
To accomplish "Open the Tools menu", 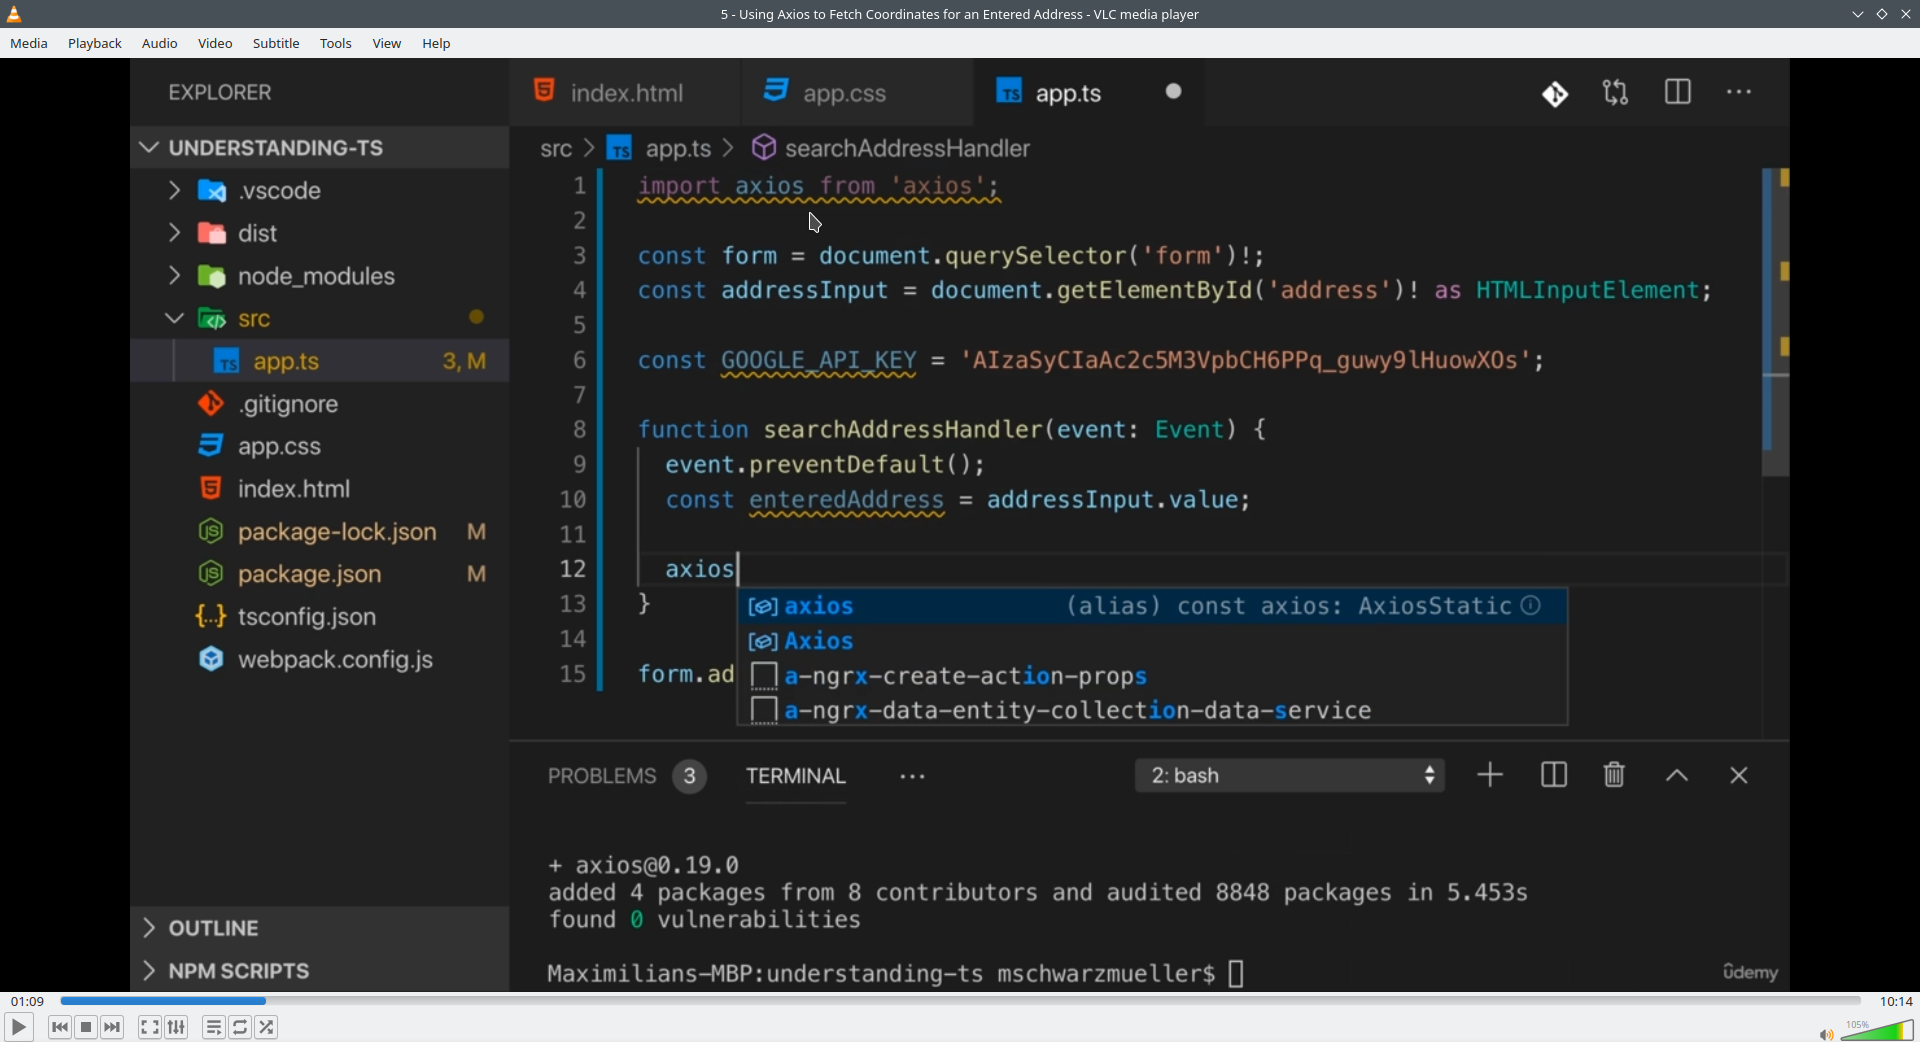I will pos(336,43).
